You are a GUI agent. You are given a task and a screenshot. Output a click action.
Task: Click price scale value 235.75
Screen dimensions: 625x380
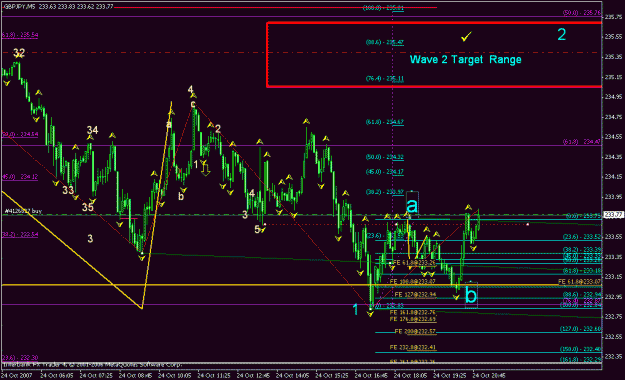point(613,17)
